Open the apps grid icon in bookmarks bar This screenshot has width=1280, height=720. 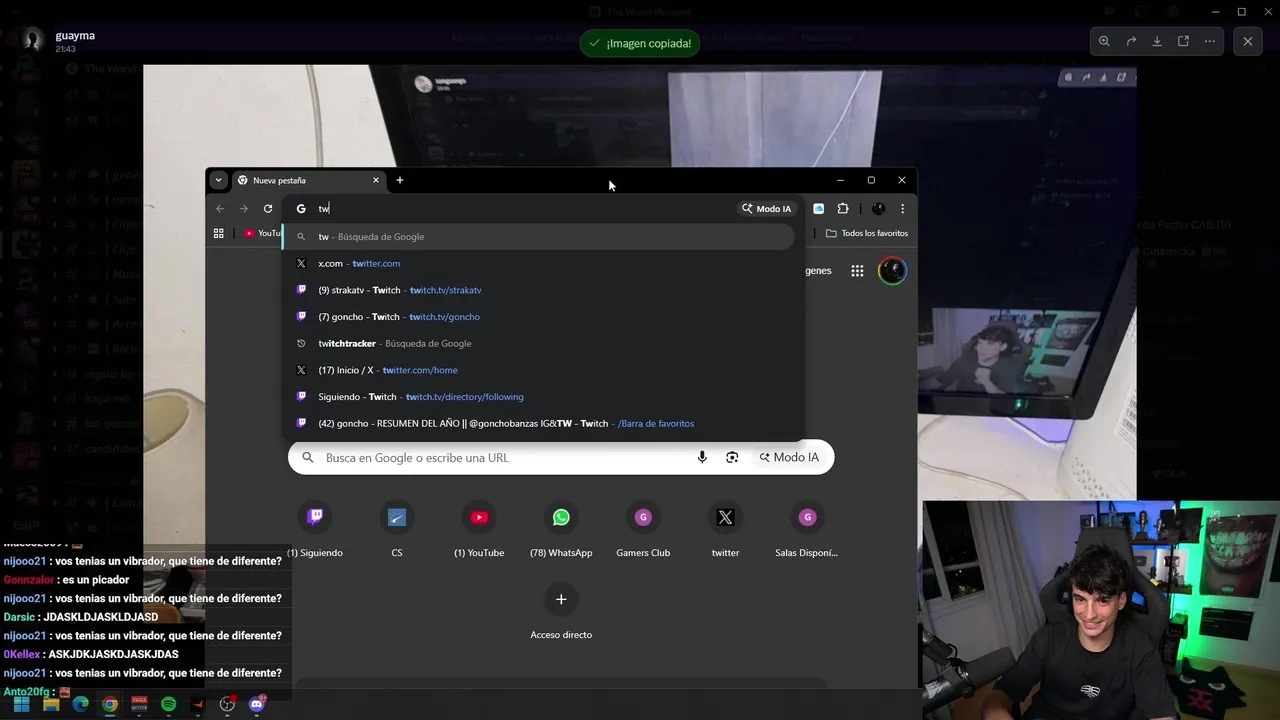(x=219, y=233)
